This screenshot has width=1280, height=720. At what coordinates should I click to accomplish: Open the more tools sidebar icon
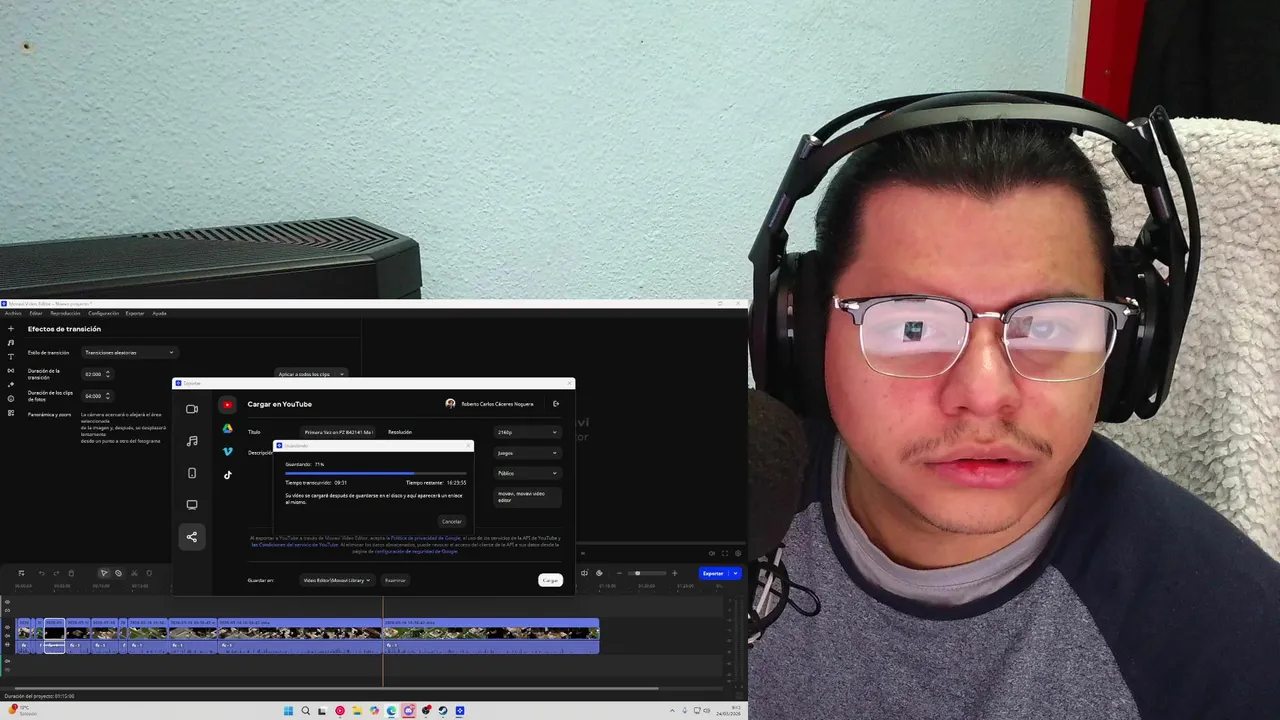coord(11,413)
